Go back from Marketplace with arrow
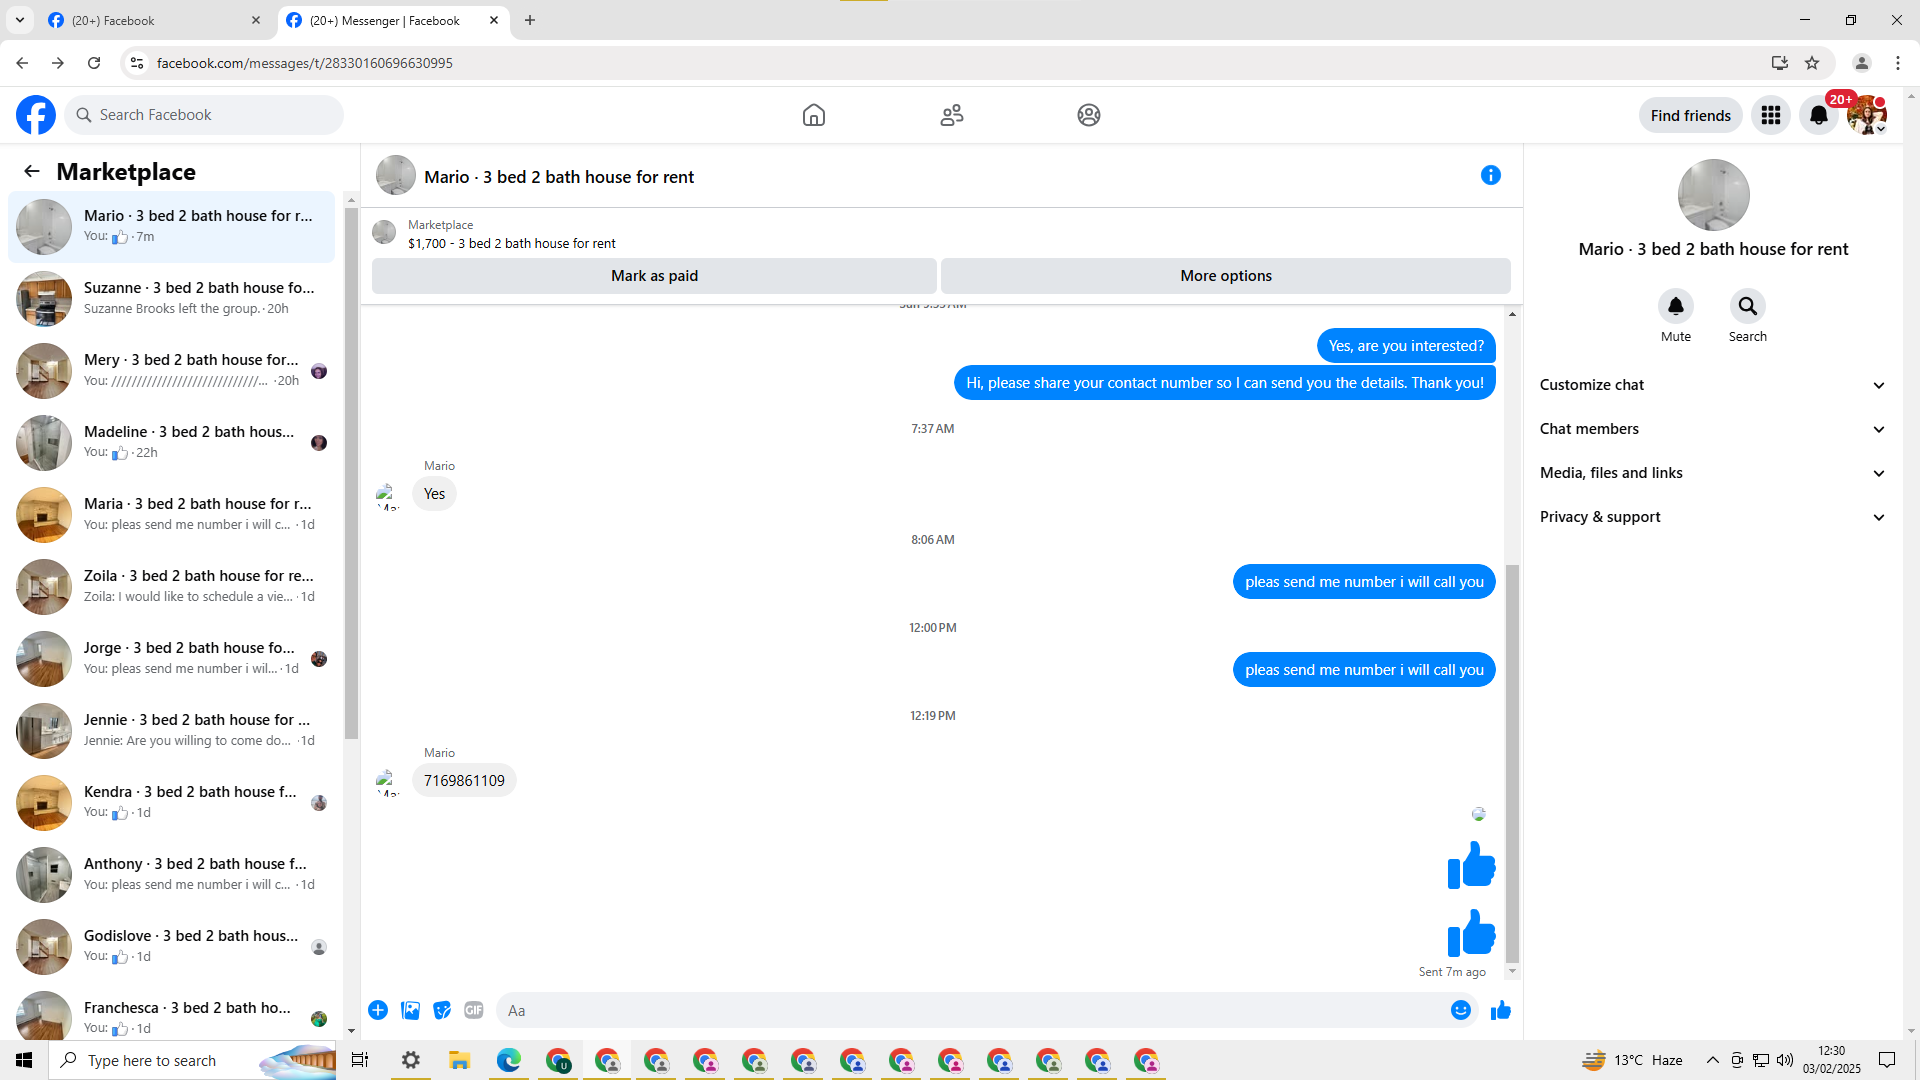1920x1080 pixels. [32, 171]
